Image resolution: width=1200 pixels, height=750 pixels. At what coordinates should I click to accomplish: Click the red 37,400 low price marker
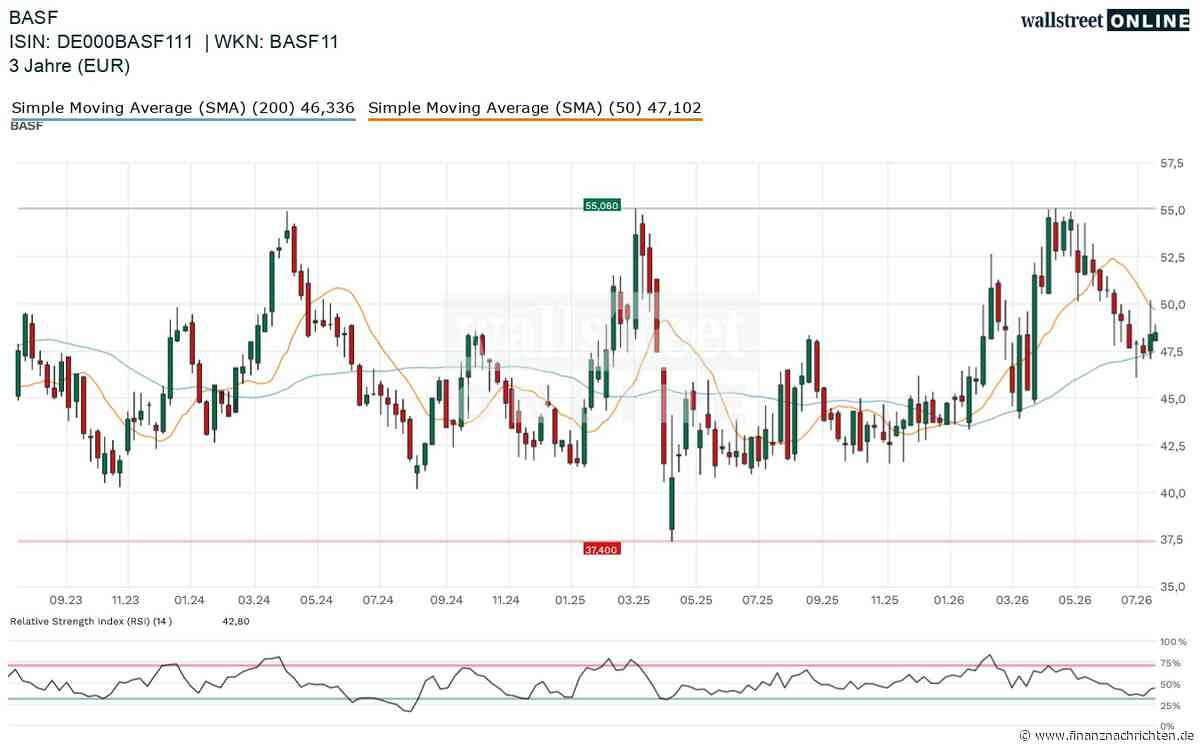(x=602, y=547)
